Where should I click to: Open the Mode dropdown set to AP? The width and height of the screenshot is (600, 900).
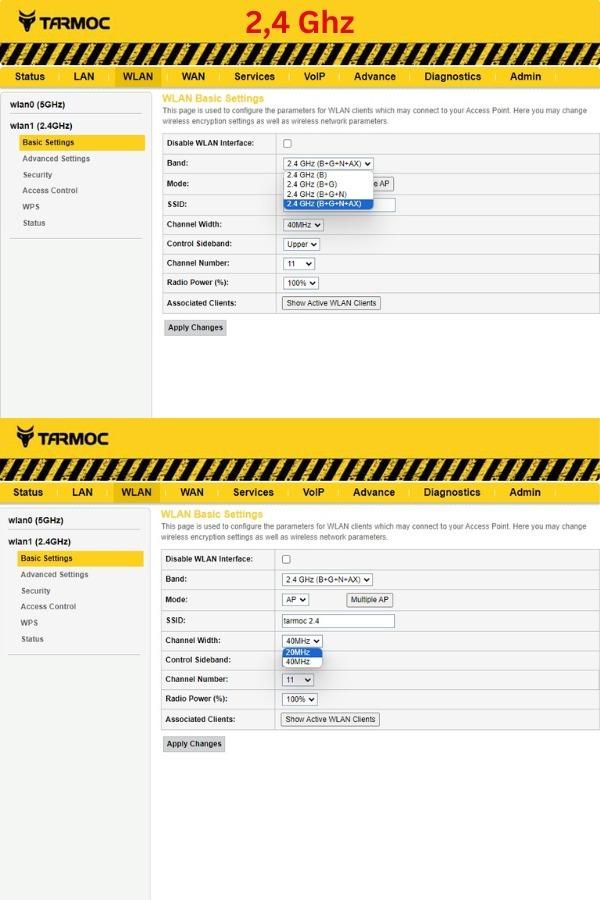click(296, 600)
